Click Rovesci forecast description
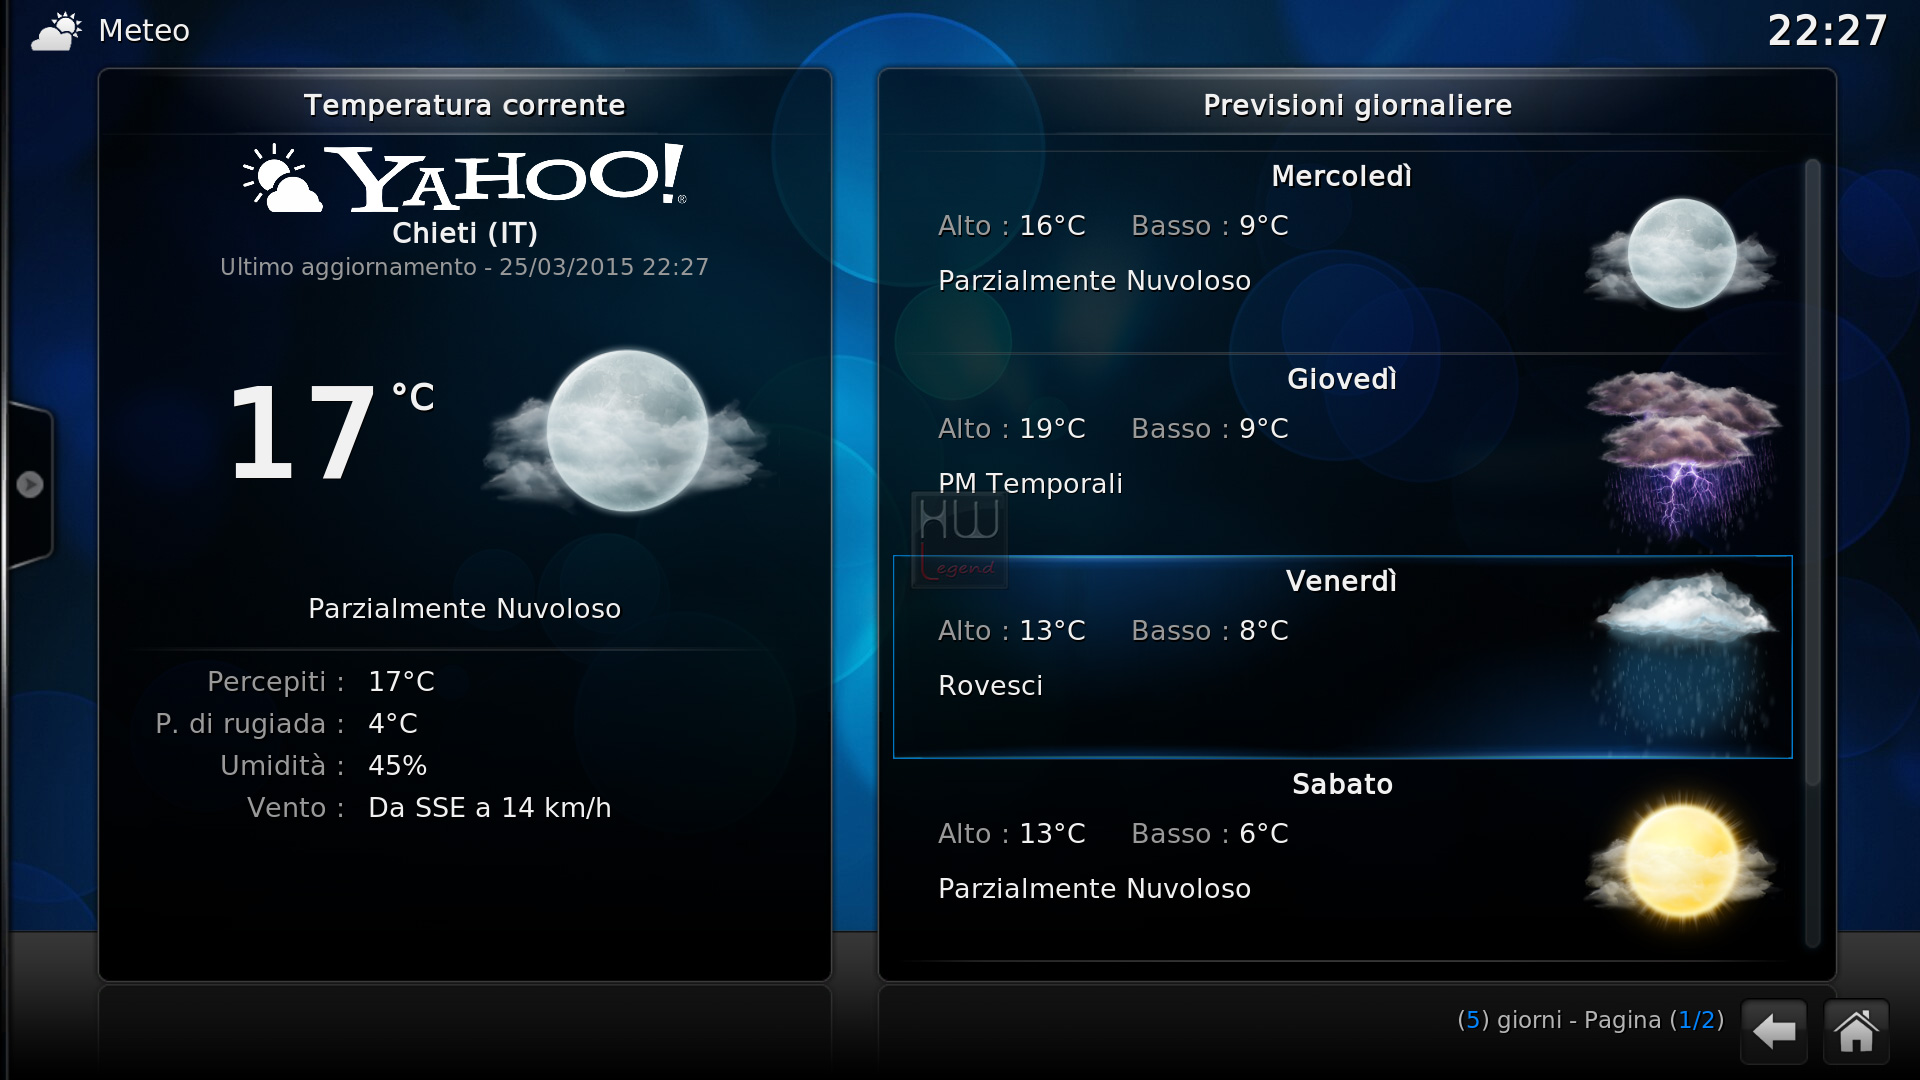Viewport: 1920px width, 1080px height. pyautogui.click(x=990, y=686)
